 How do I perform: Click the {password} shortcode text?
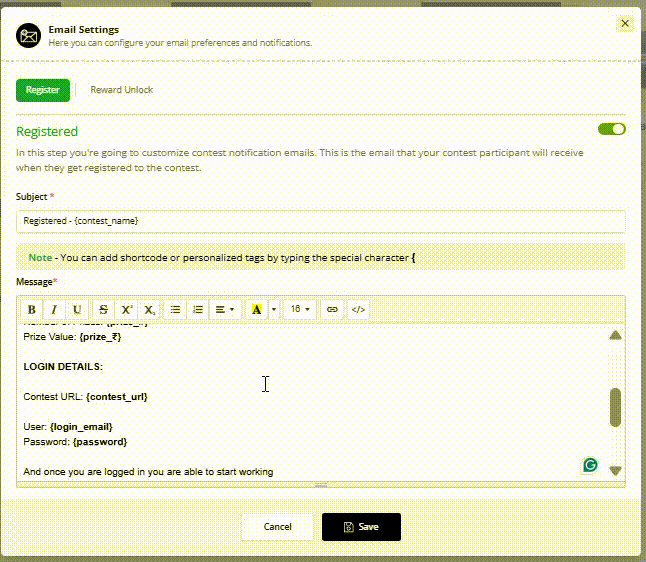point(100,442)
